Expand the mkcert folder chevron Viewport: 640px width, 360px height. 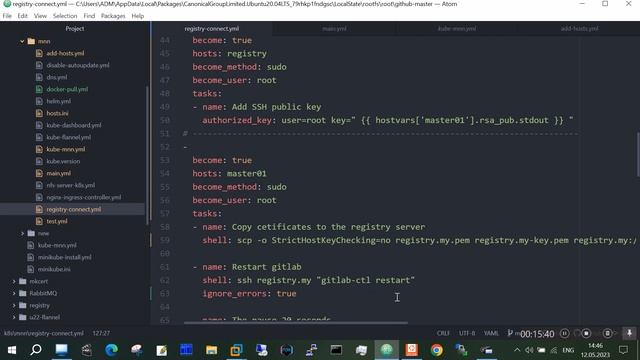[x=14, y=281]
